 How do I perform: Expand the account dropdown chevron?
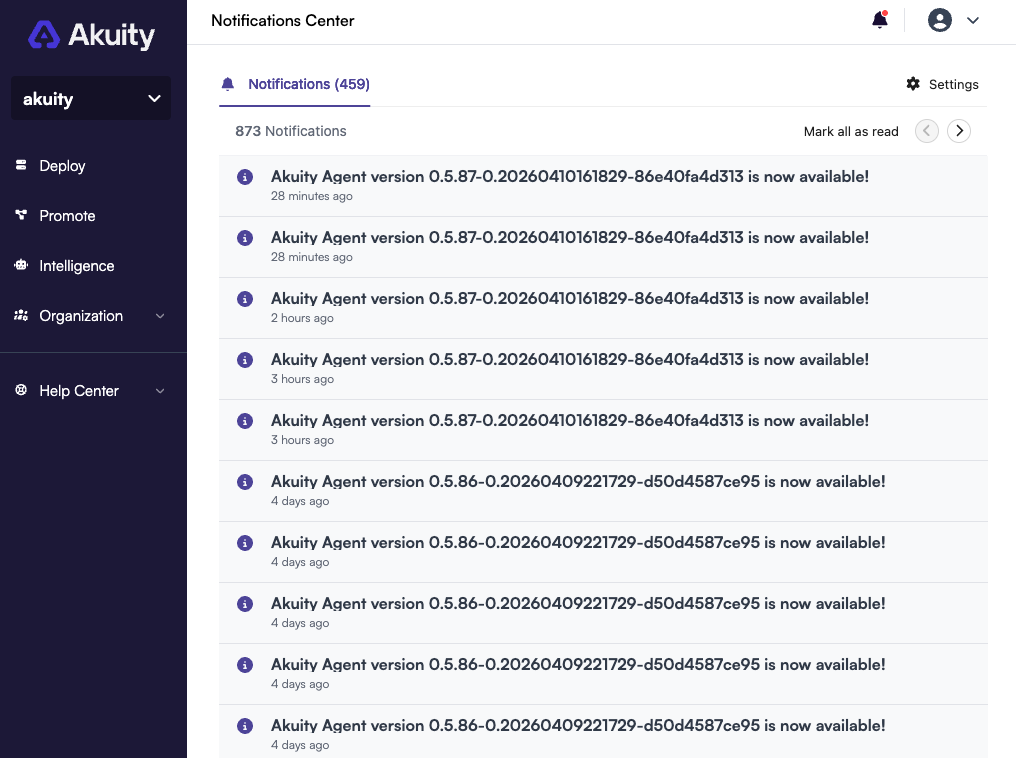pyautogui.click(x=972, y=20)
